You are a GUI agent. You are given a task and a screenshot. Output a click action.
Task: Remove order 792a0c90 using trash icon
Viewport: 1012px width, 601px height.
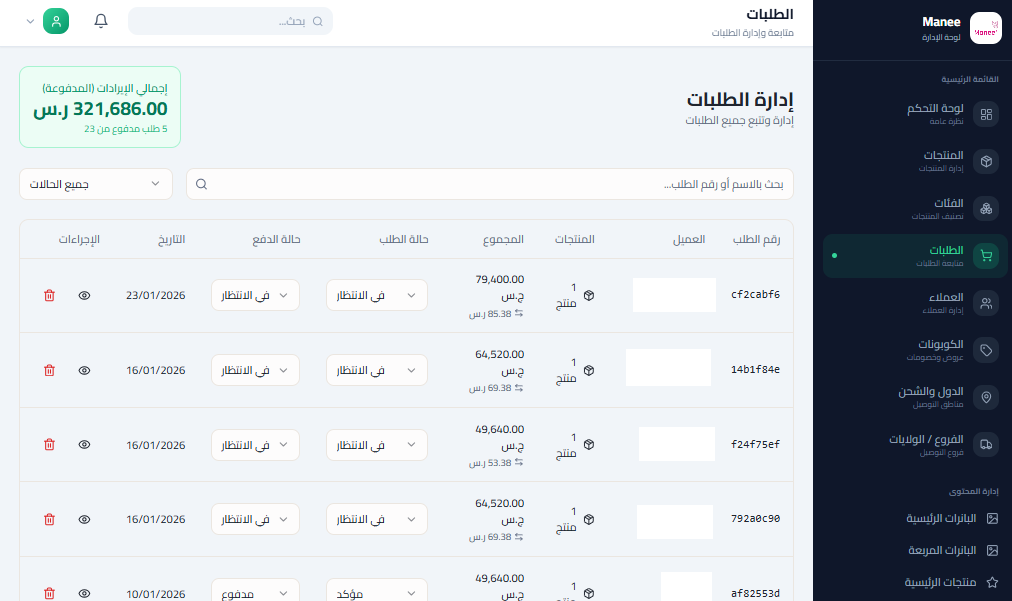point(49,519)
